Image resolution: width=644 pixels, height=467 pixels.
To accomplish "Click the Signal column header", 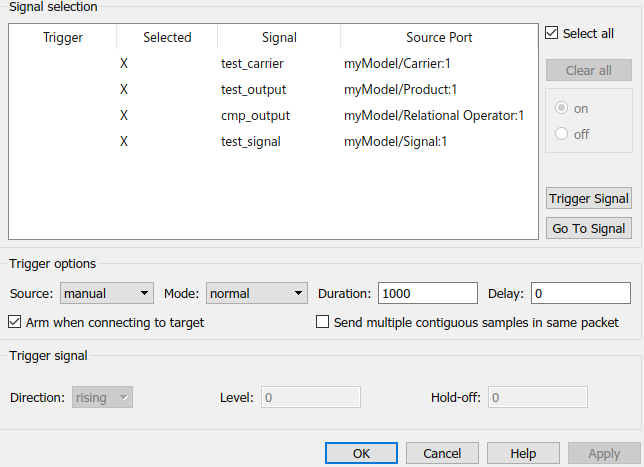I will [279, 38].
